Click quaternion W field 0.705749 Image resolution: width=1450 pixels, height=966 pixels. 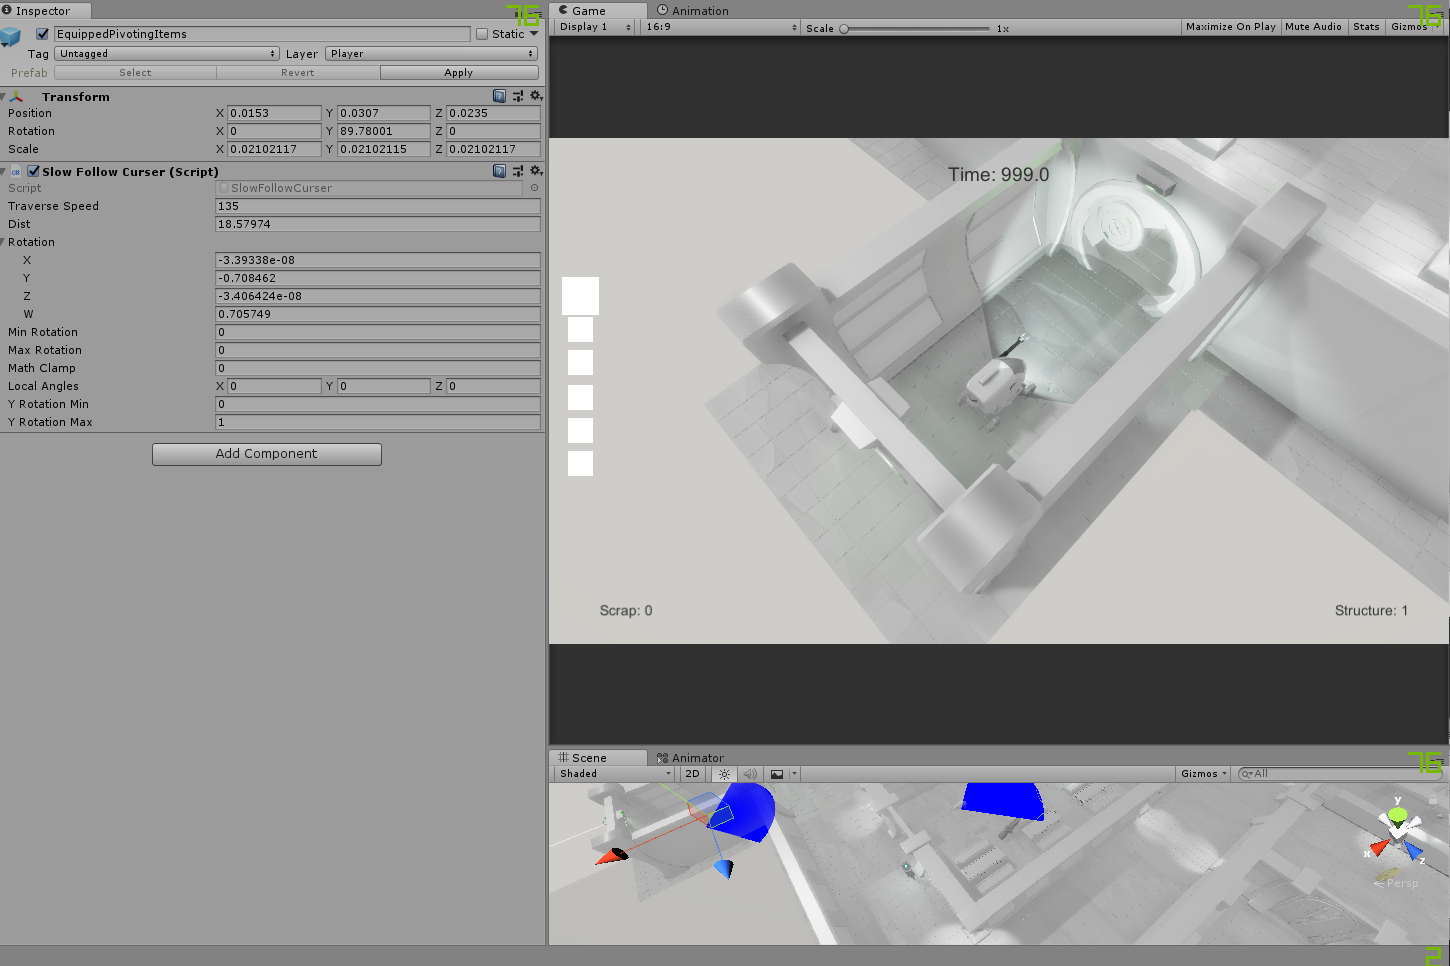point(378,314)
